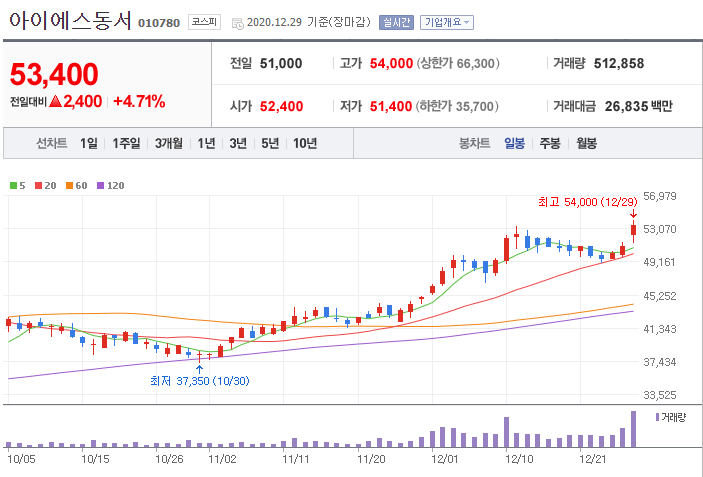The width and height of the screenshot is (703, 477).
Task: Click the previous close value 51,000
Action: coord(281,63)
